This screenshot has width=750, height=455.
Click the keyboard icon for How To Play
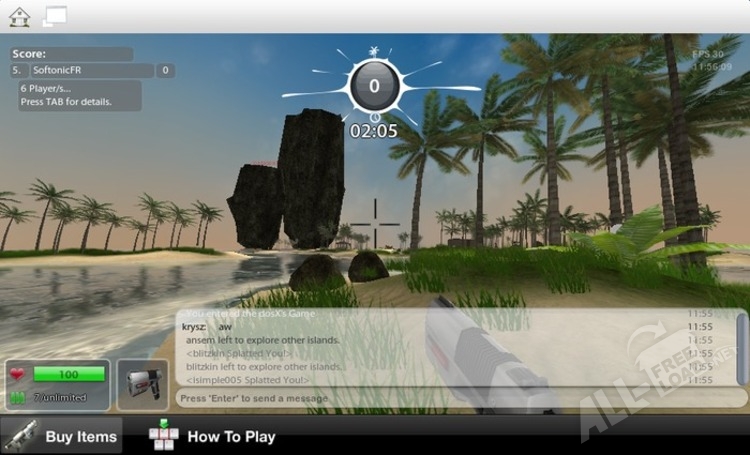[162, 436]
